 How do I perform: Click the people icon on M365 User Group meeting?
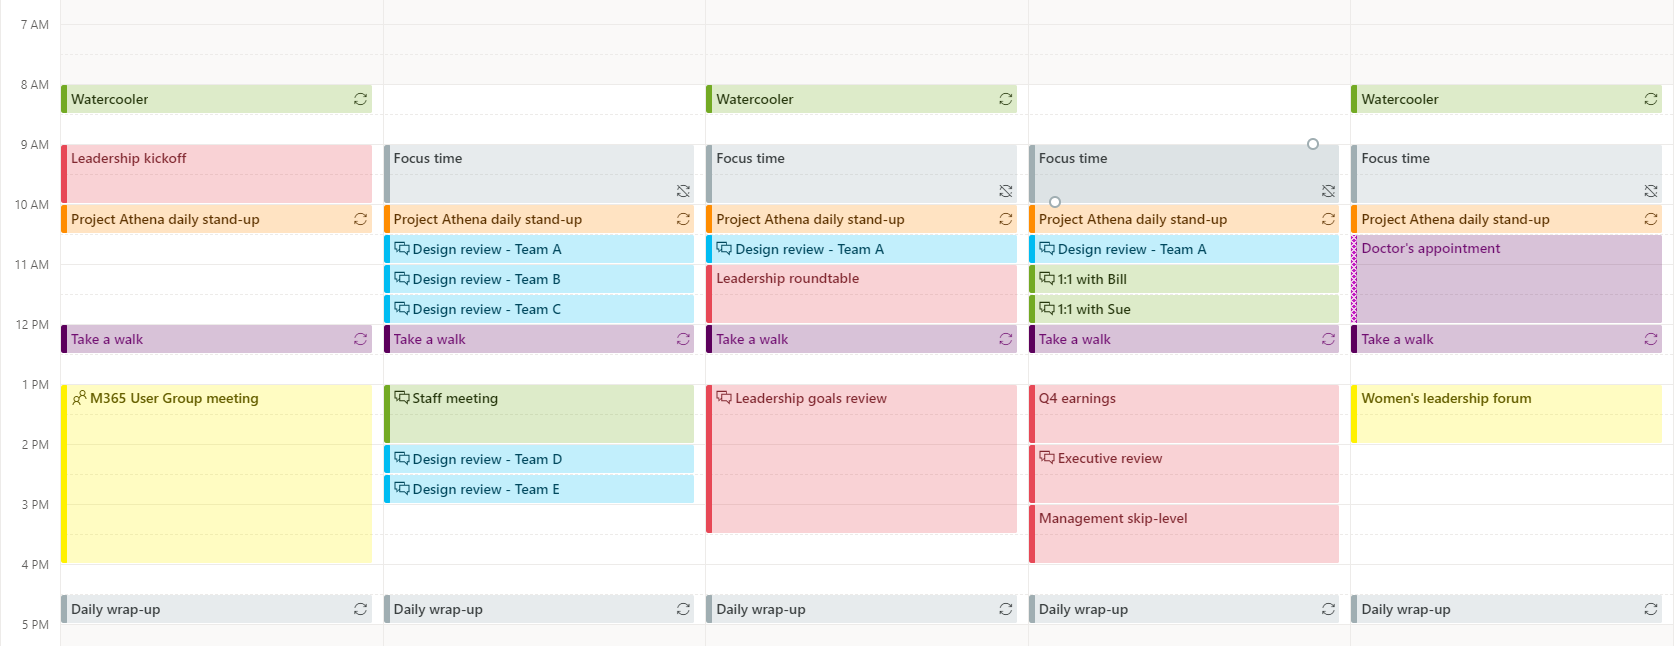click(x=79, y=398)
